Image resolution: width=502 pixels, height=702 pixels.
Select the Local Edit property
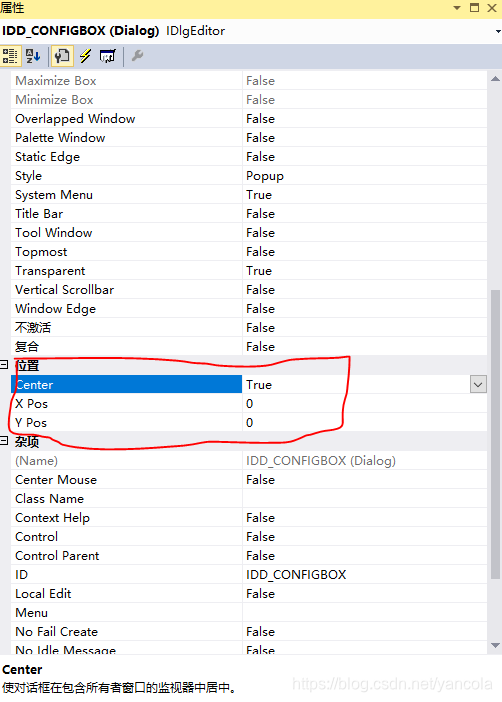click(126, 594)
